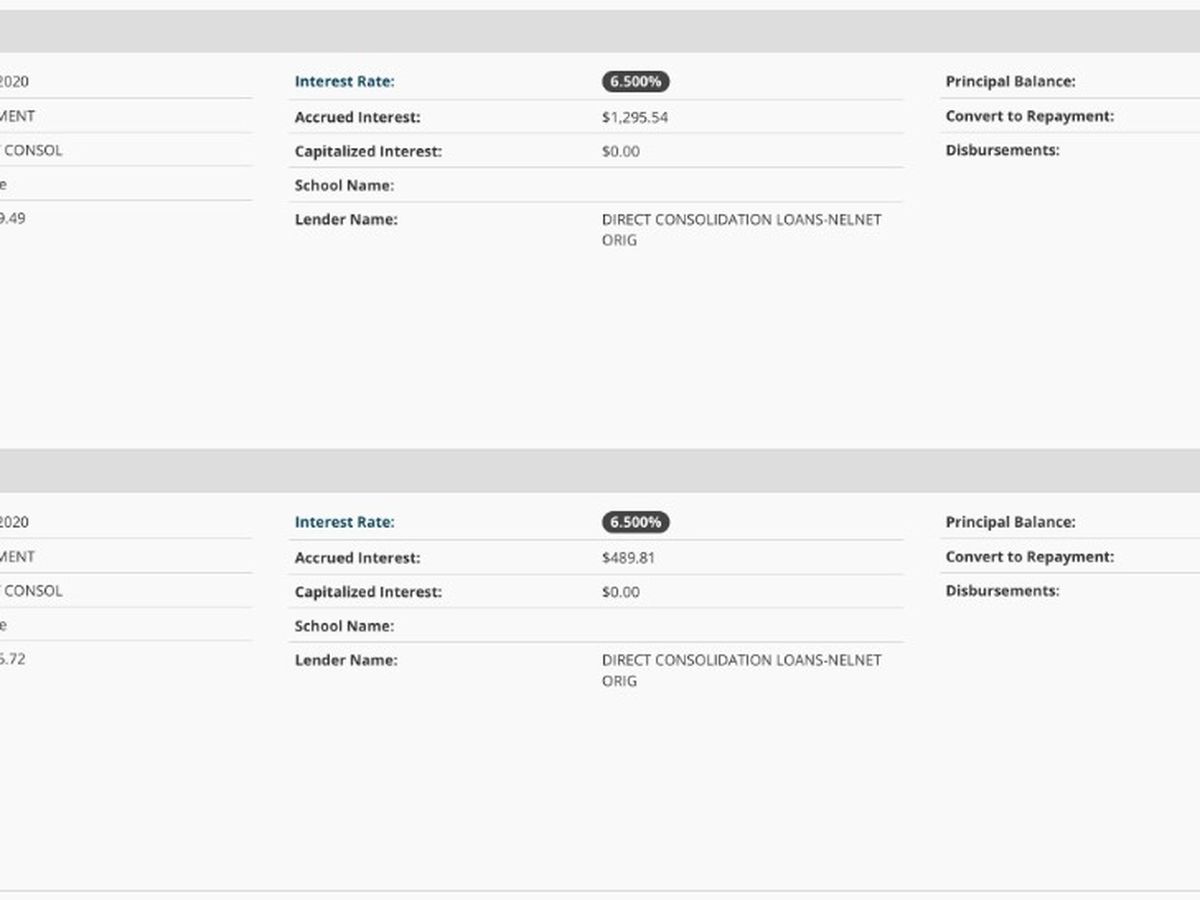Screen dimensions: 1200x900
Task: Click Principal Balance label in the upper loan
Action: 1010,82
